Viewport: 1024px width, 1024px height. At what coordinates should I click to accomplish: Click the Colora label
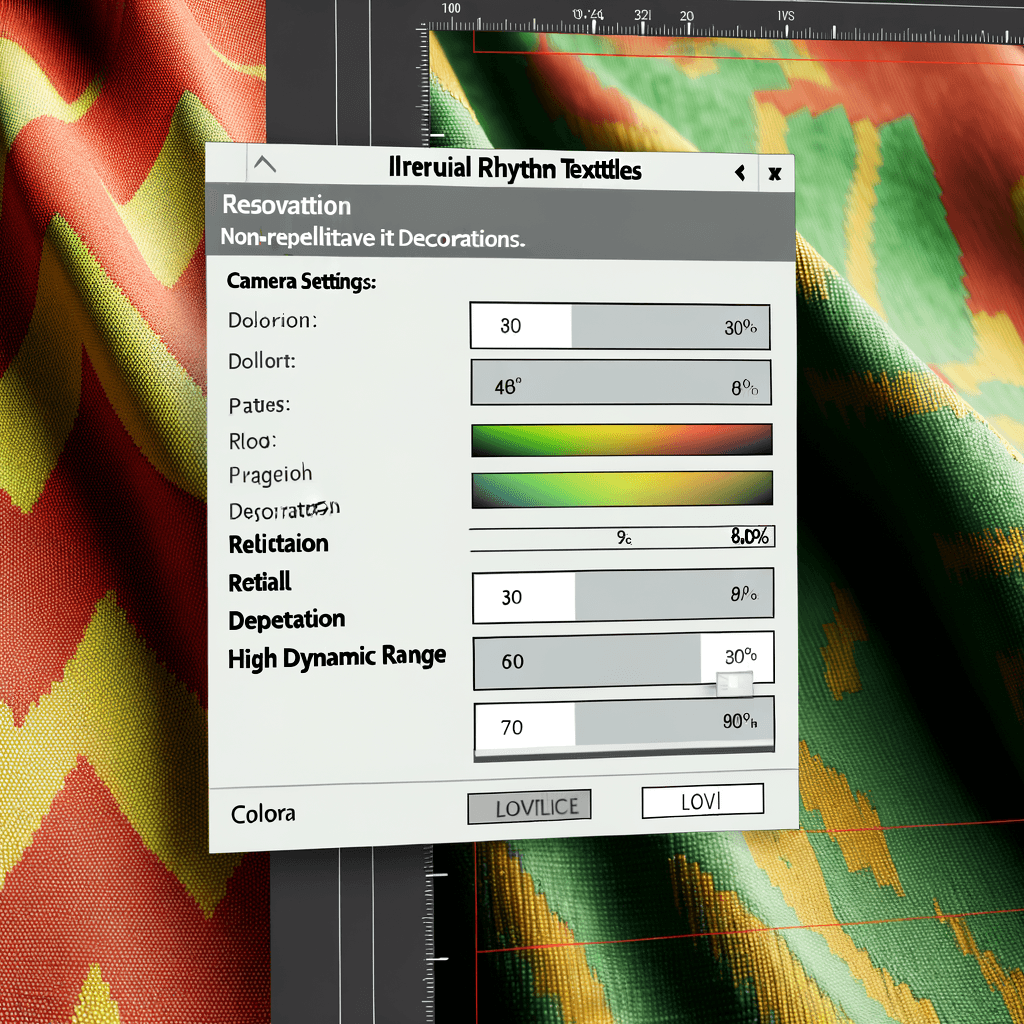coord(263,814)
